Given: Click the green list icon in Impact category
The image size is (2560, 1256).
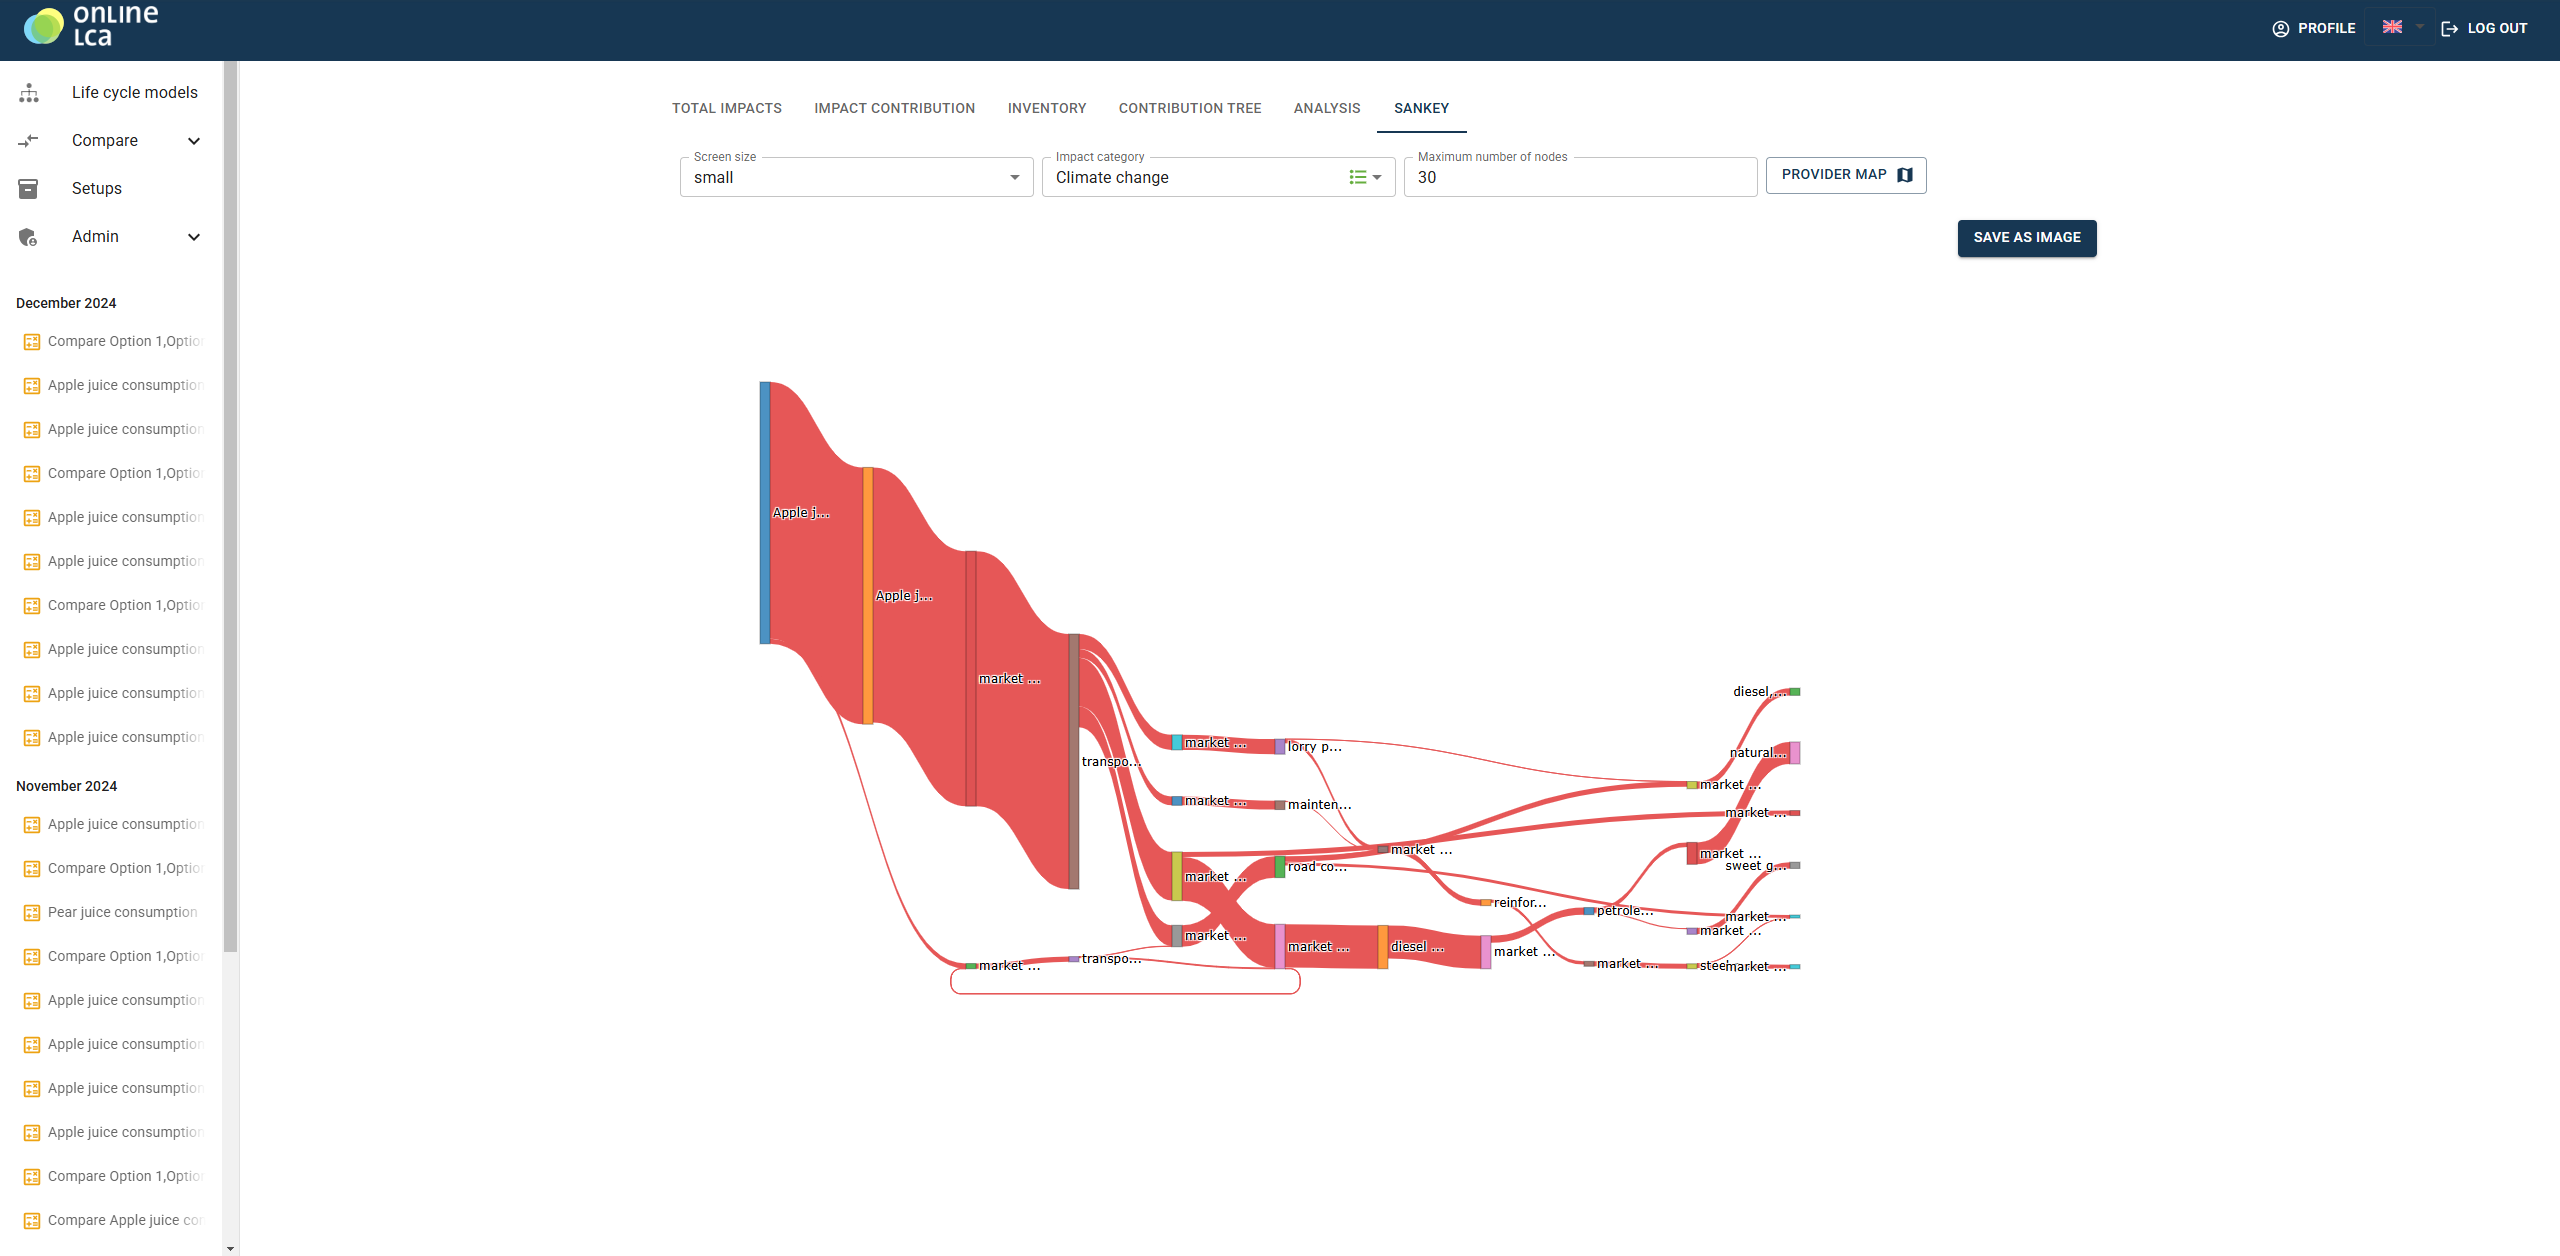Looking at the screenshot, I should [x=1357, y=177].
